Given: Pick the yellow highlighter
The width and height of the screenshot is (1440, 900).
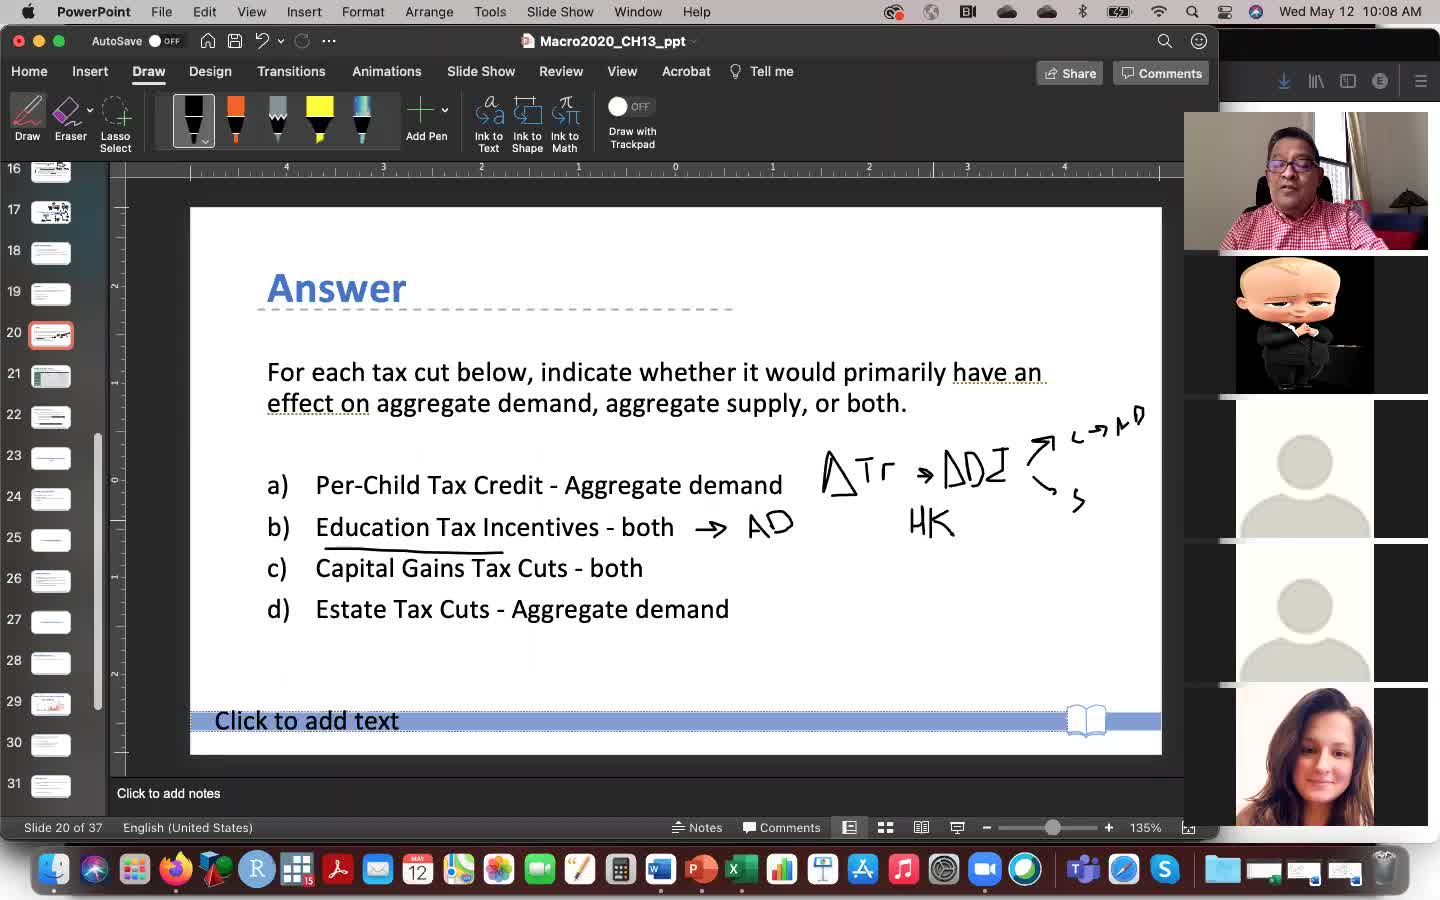Looking at the screenshot, I should tap(320, 120).
